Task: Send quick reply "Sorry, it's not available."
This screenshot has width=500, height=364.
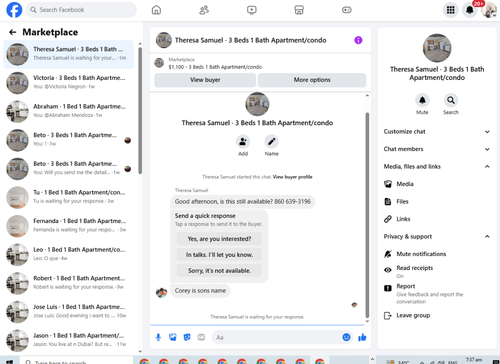Action: (219, 271)
